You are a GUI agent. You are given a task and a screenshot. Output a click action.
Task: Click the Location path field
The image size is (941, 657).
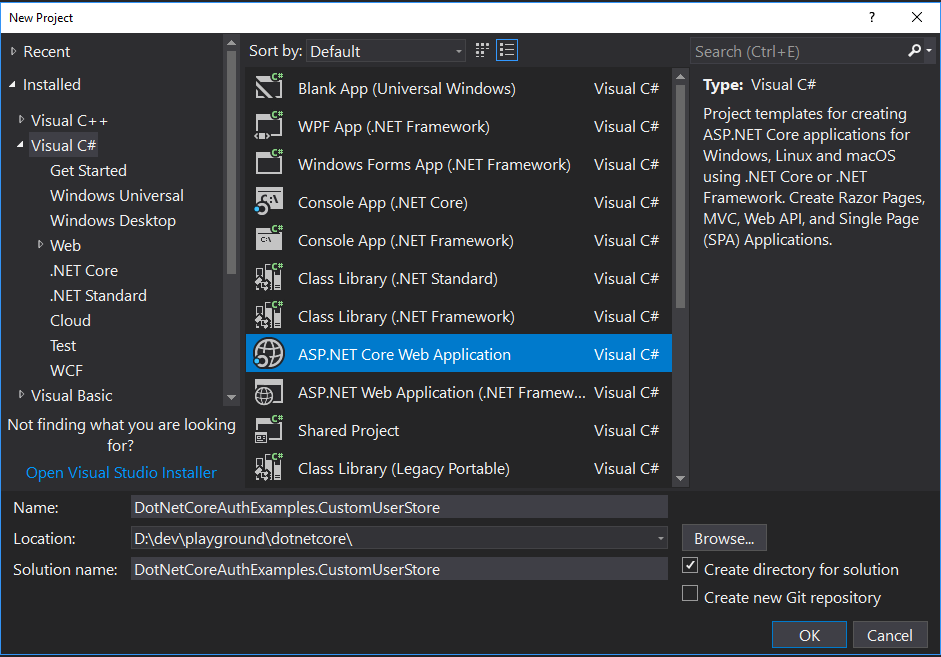[393, 538]
